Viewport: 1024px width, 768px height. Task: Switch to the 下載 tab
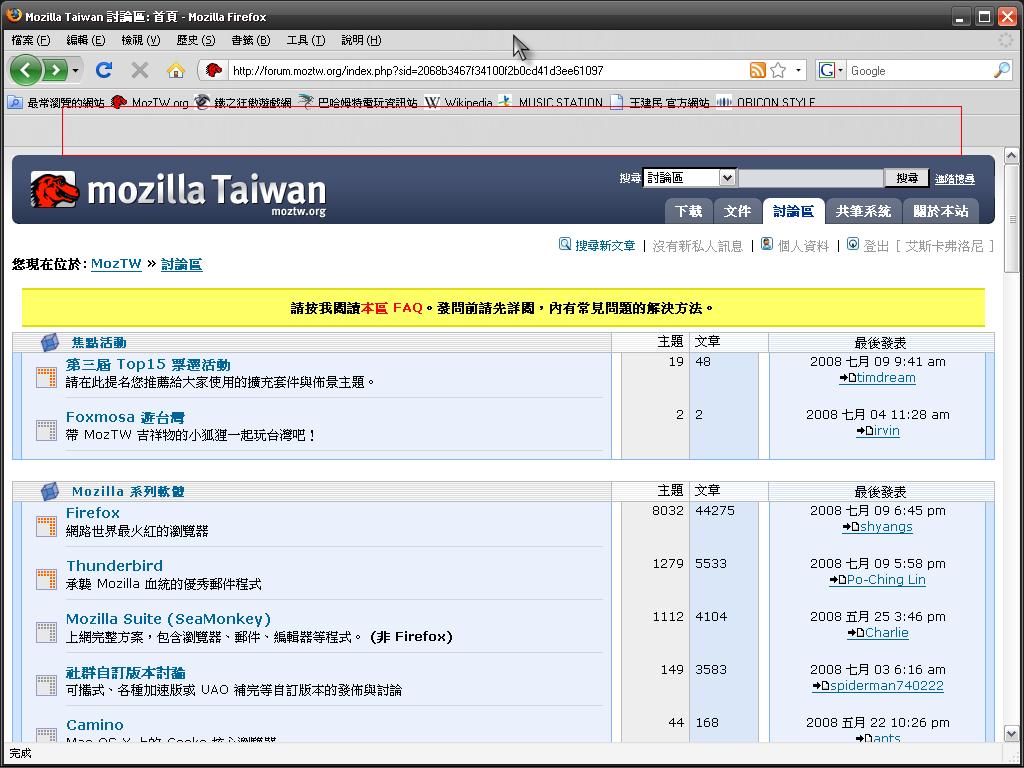click(x=688, y=211)
